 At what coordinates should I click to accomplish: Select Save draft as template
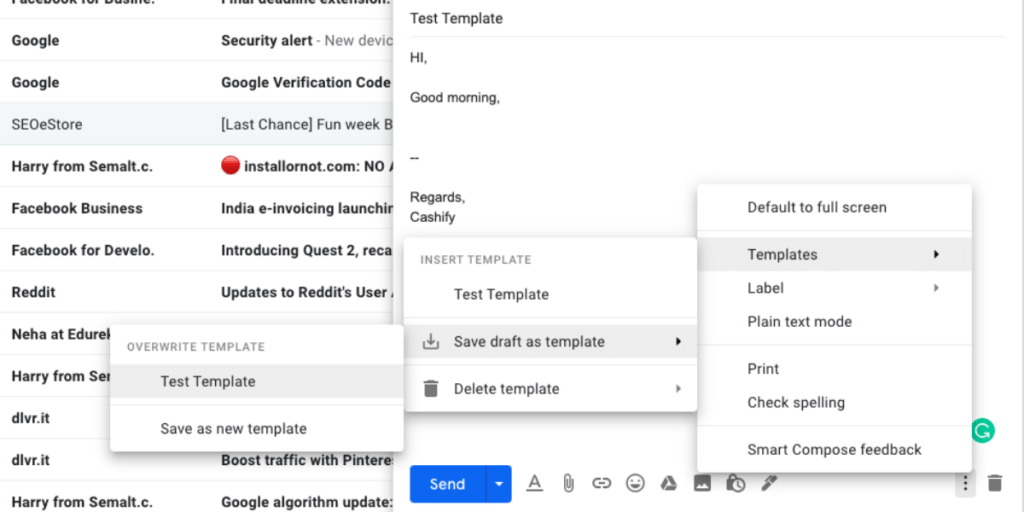(x=550, y=342)
